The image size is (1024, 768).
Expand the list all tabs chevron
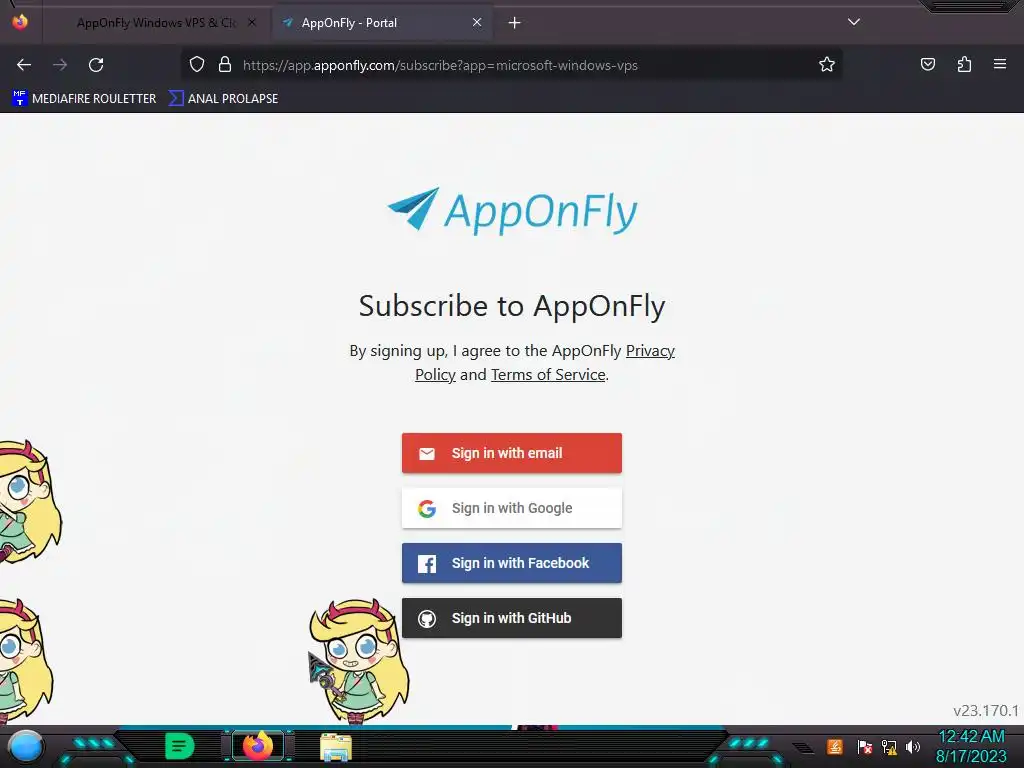(854, 22)
